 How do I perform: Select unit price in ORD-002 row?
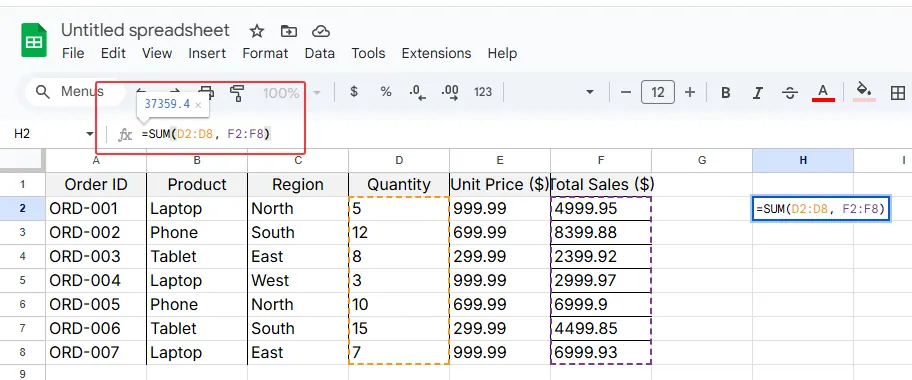(x=500, y=233)
